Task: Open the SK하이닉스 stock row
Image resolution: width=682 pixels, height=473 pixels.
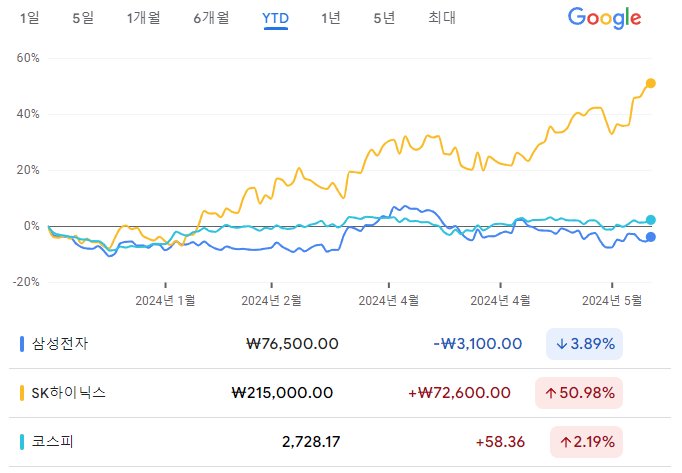Action: tap(340, 393)
